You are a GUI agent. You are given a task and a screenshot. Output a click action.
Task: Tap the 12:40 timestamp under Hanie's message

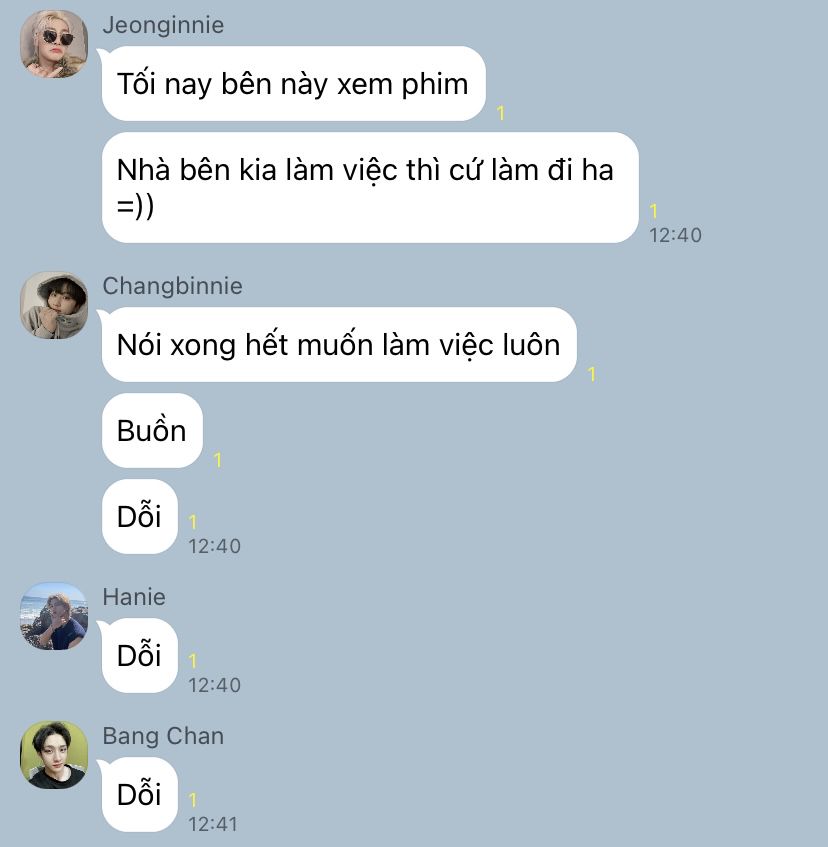(214, 685)
